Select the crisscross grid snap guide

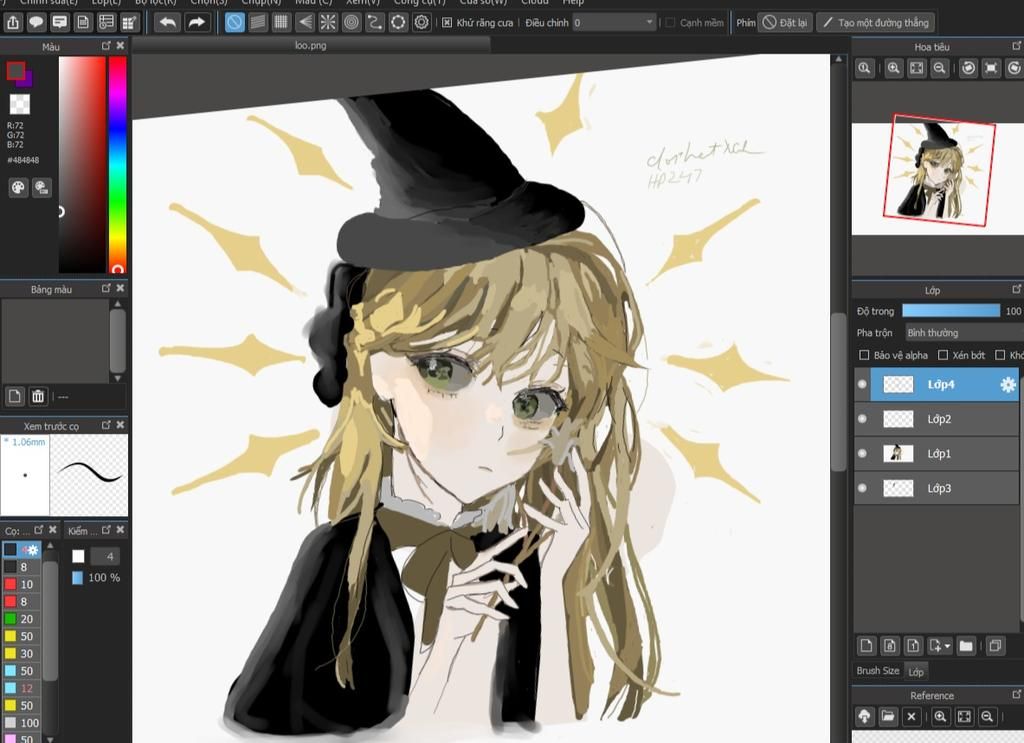pyautogui.click(x=281, y=22)
